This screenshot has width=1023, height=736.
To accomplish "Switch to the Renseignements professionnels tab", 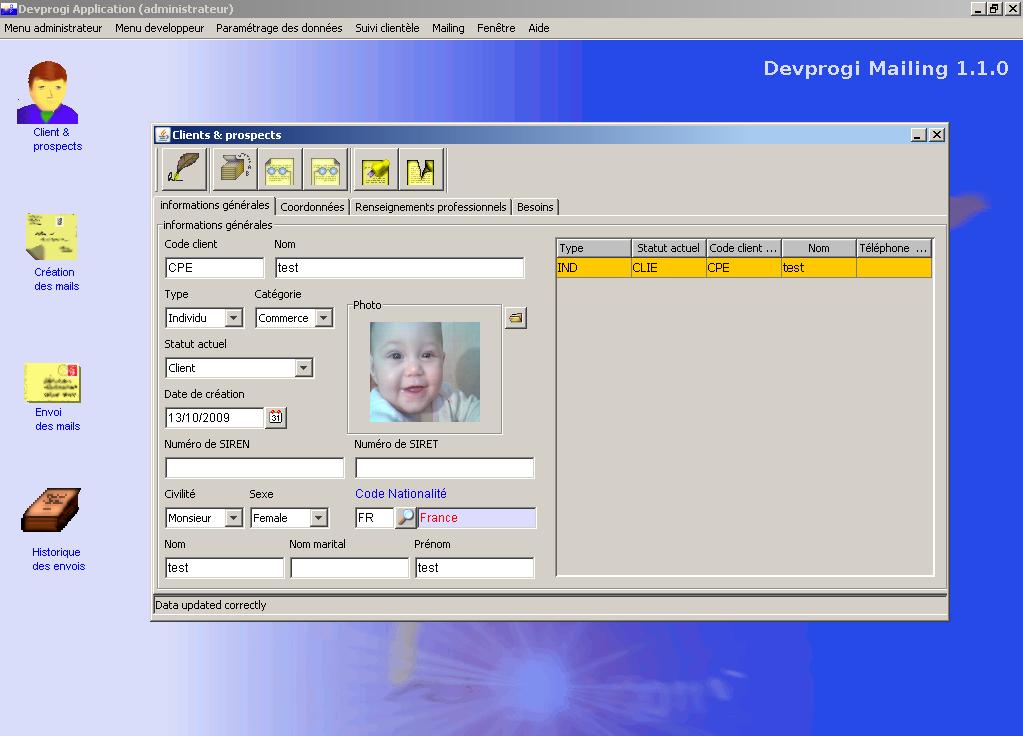I will [431, 207].
